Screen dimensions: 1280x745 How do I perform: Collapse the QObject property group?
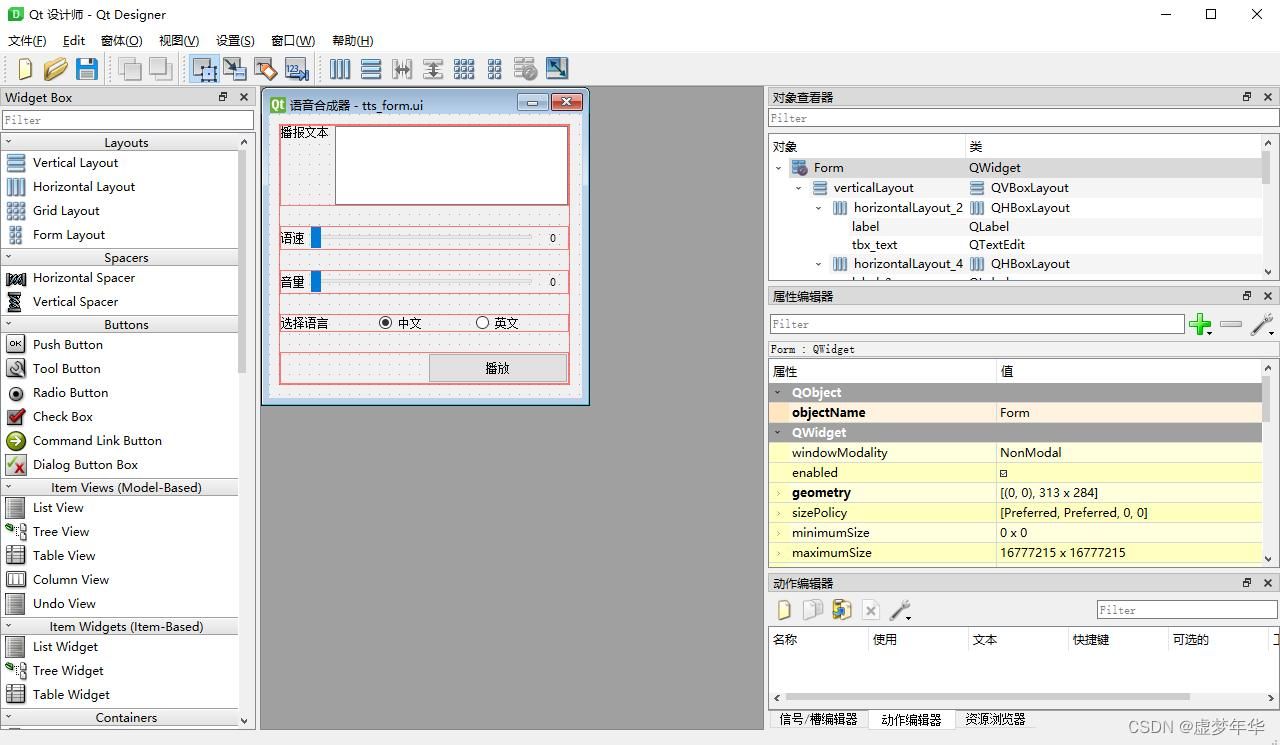click(778, 393)
